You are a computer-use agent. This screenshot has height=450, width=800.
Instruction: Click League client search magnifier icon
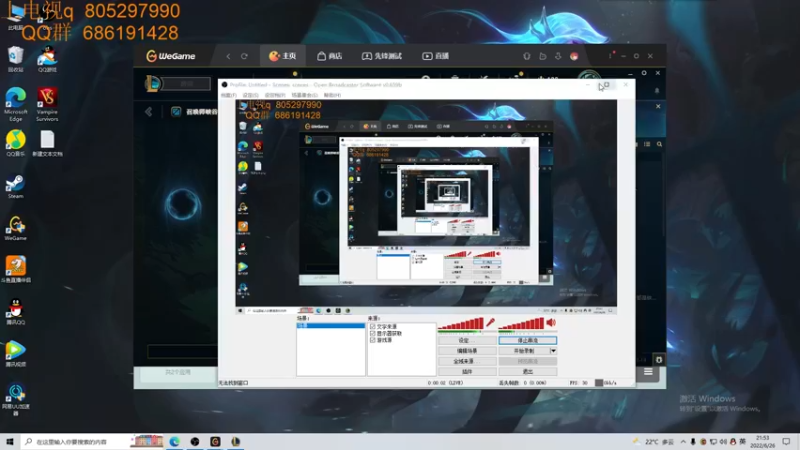pos(659,144)
